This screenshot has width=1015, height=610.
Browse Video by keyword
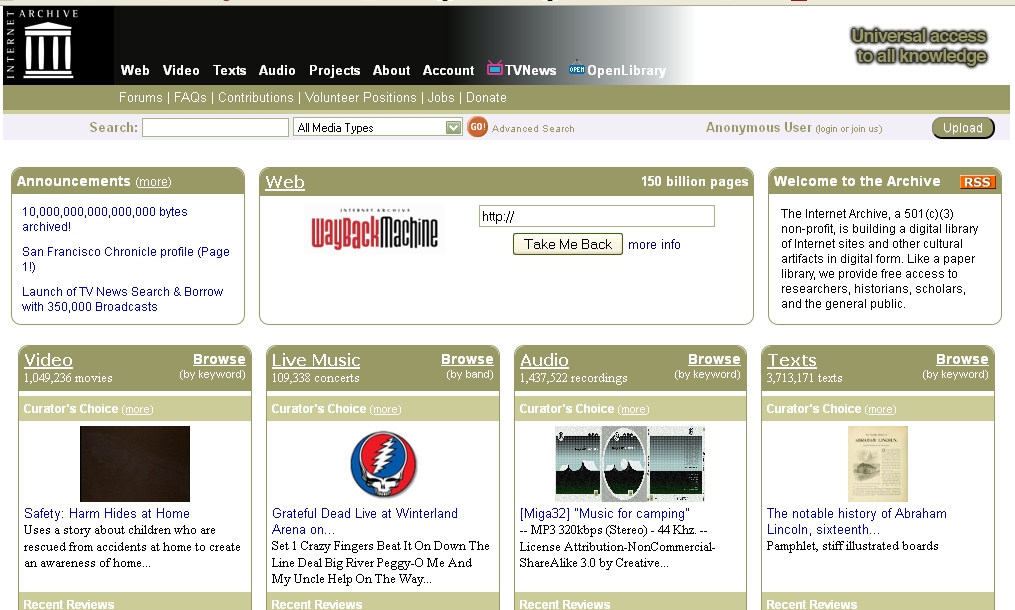click(219, 359)
